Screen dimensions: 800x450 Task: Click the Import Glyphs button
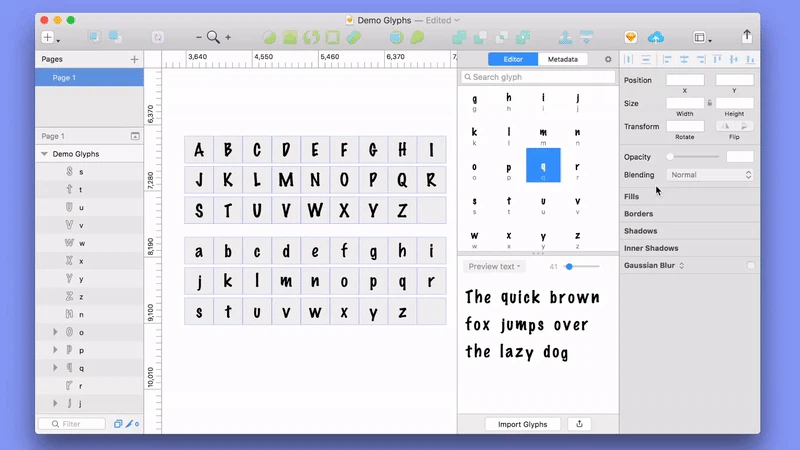[522, 424]
